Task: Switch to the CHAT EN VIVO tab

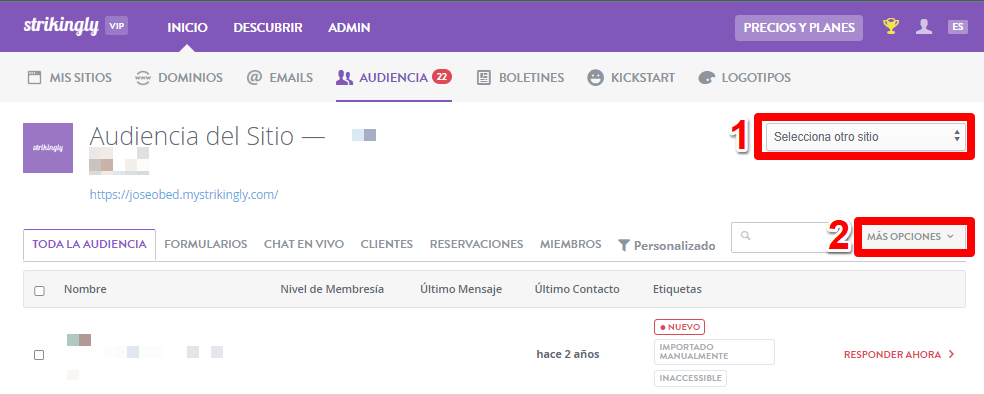Action: tap(304, 244)
